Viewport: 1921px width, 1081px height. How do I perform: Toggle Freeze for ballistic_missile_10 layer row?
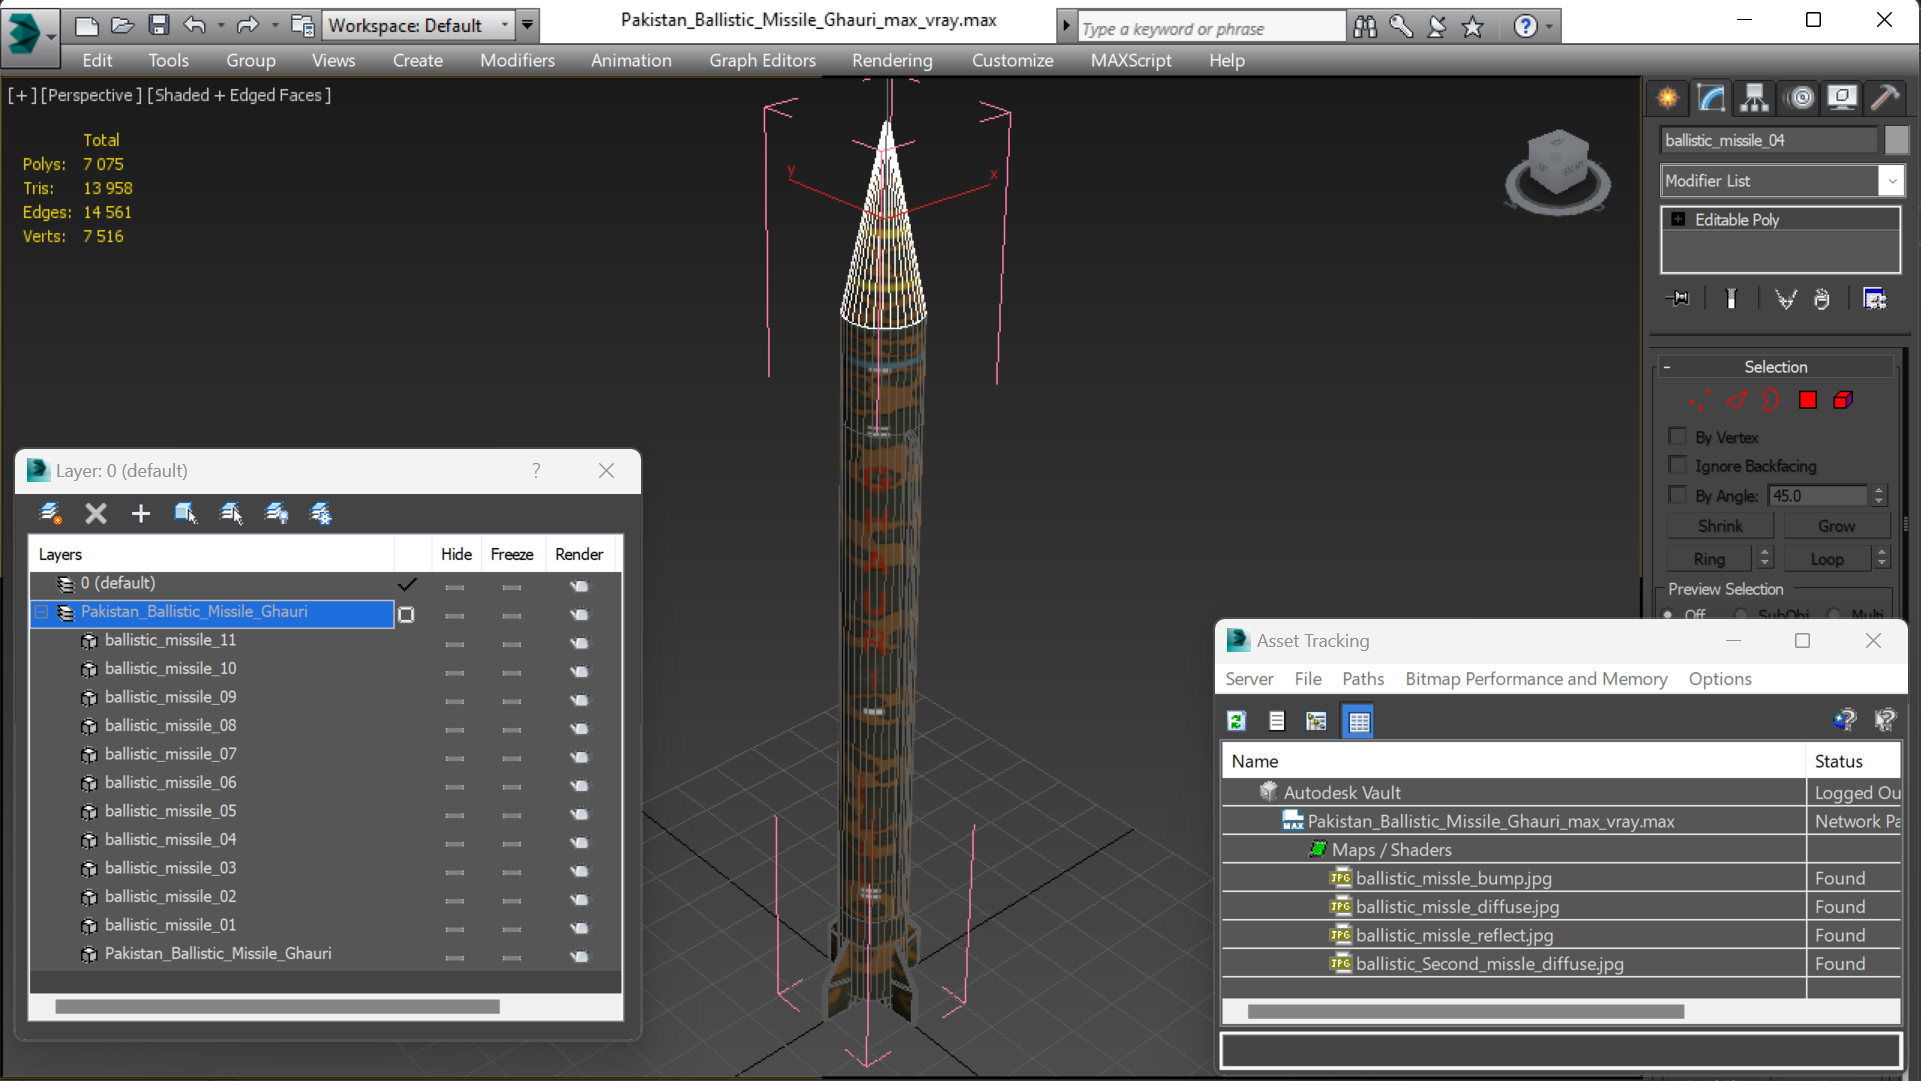point(512,672)
